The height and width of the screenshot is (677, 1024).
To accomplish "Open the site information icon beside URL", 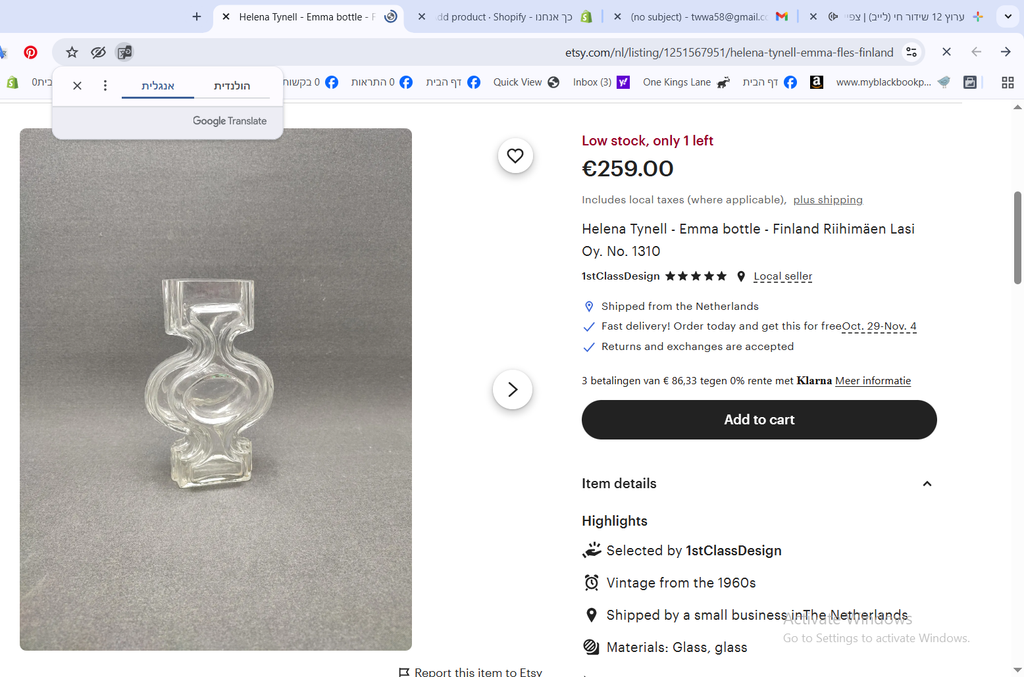I will coord(911,52).
